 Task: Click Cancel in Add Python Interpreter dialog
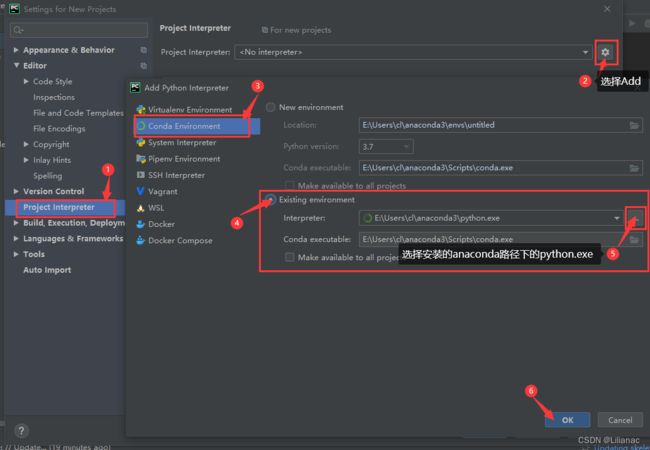point(620,420)
